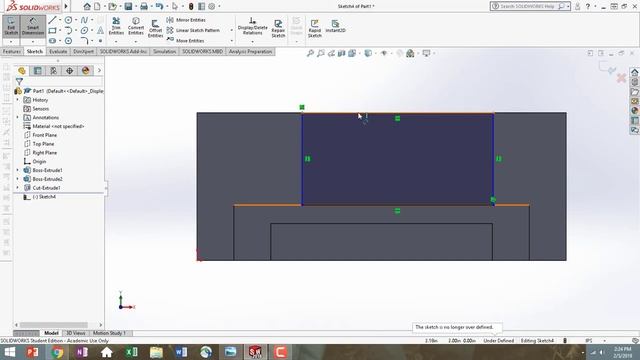Click the Print icon in the quick toolbar
The height and width of the screenshot is (360, 640).
tap(144, 7)
